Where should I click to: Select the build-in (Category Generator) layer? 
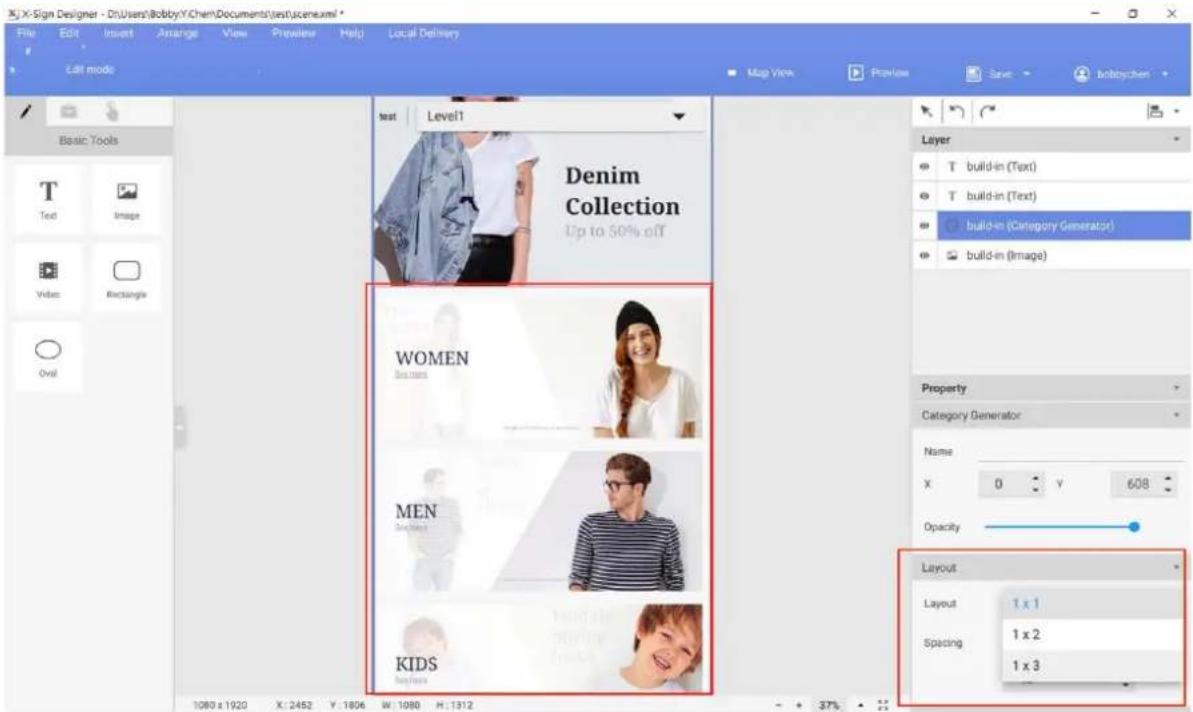(x=1063, y=226)
